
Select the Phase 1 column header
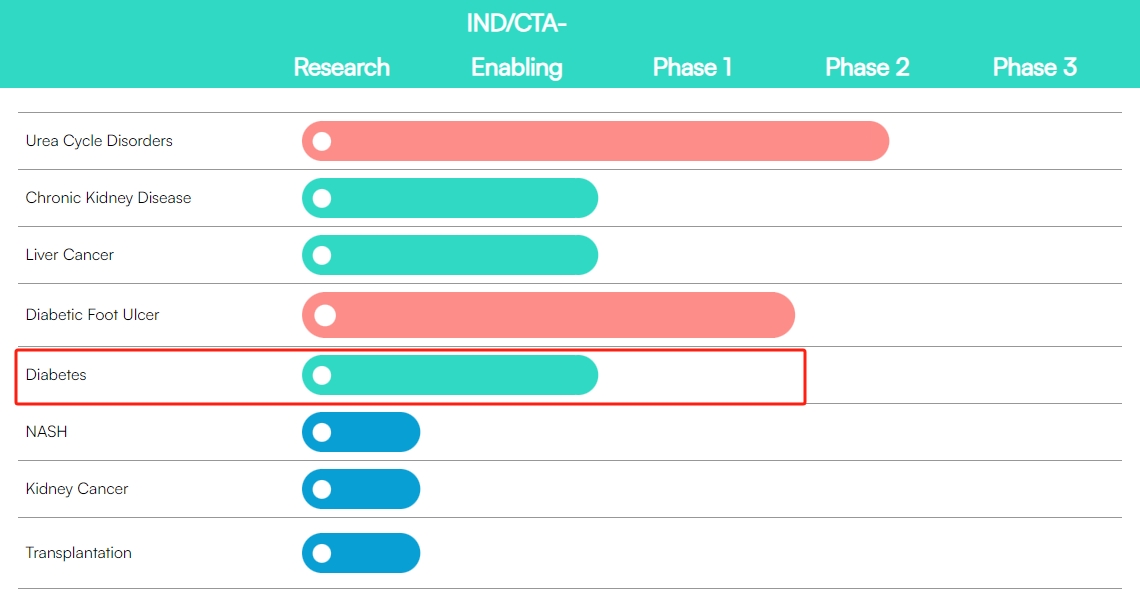[x=692, y=67]
